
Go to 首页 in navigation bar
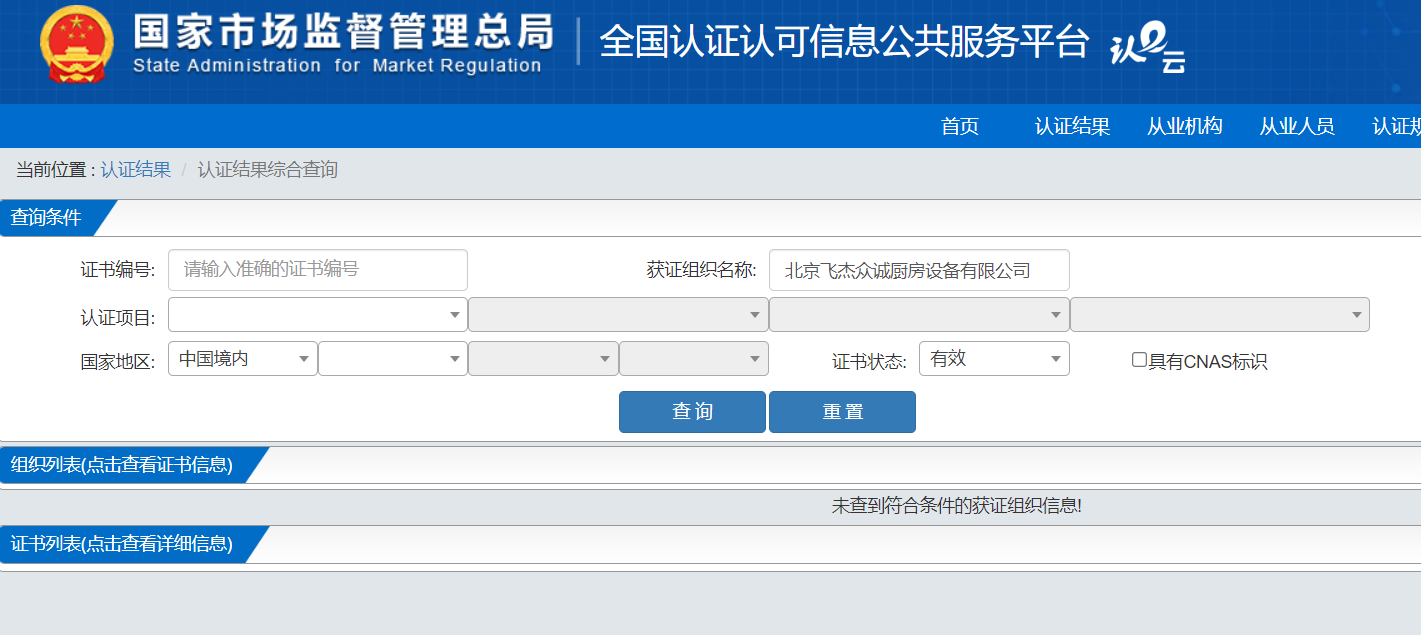pos(960,126)
